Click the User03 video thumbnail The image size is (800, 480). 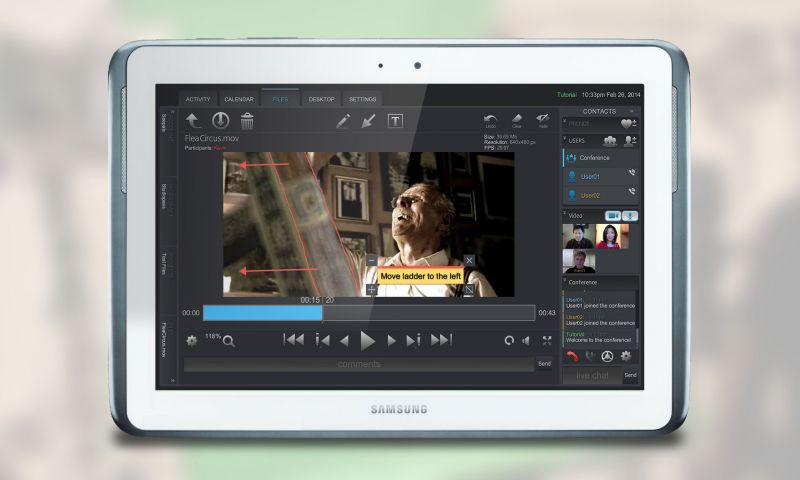coord(579,262)
